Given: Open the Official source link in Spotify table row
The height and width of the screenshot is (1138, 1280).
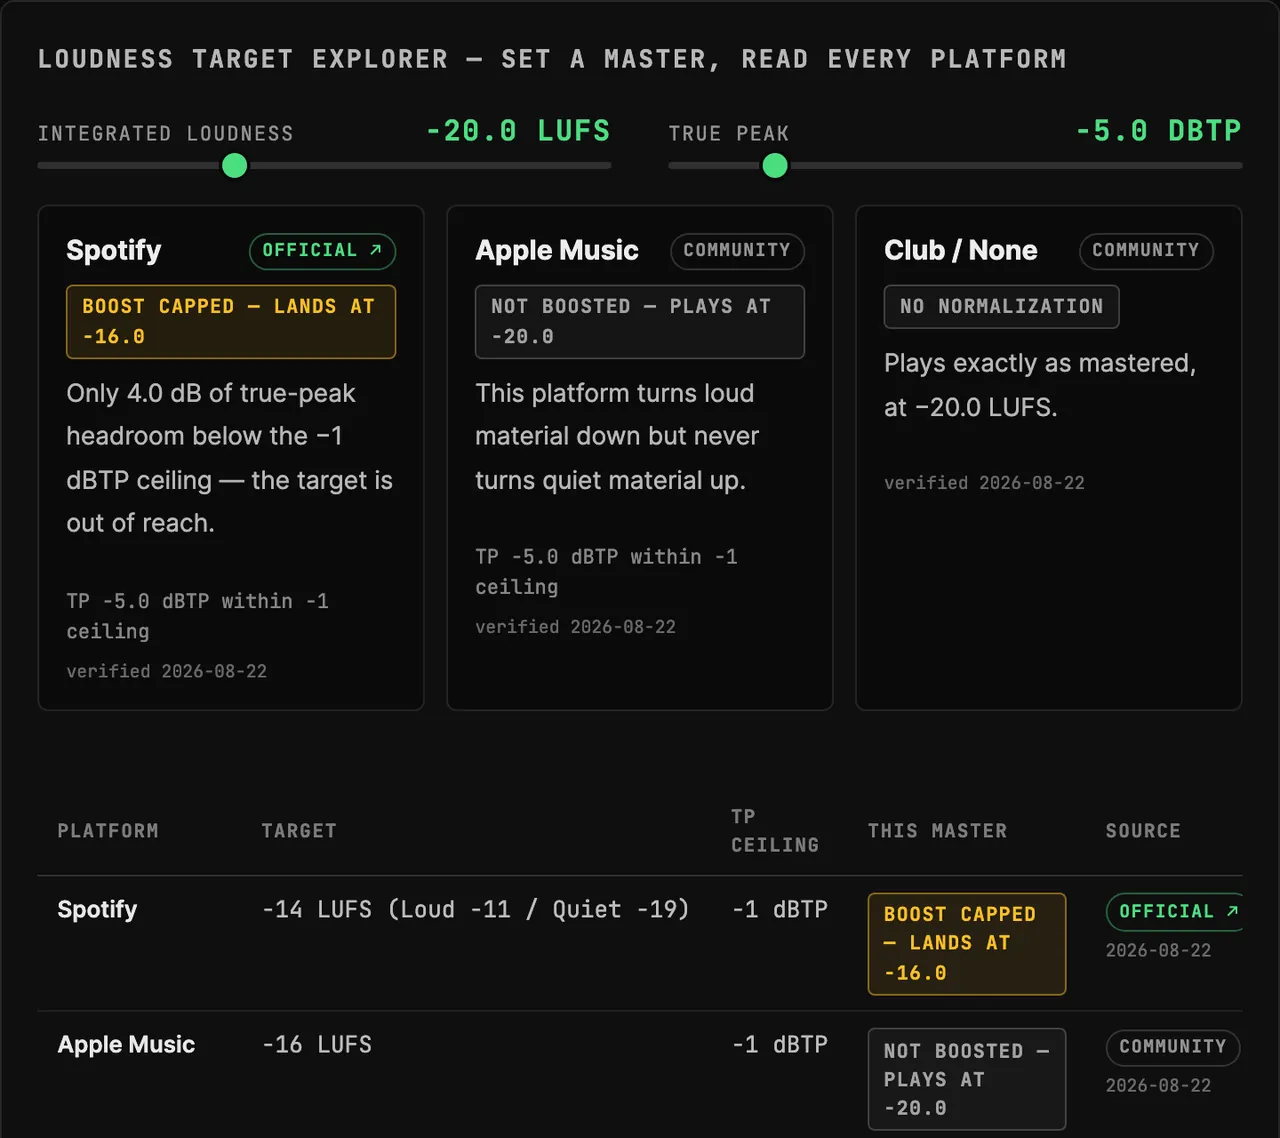Looking at the screenshot, I should pyautogui.click(x=1174, y=912).
